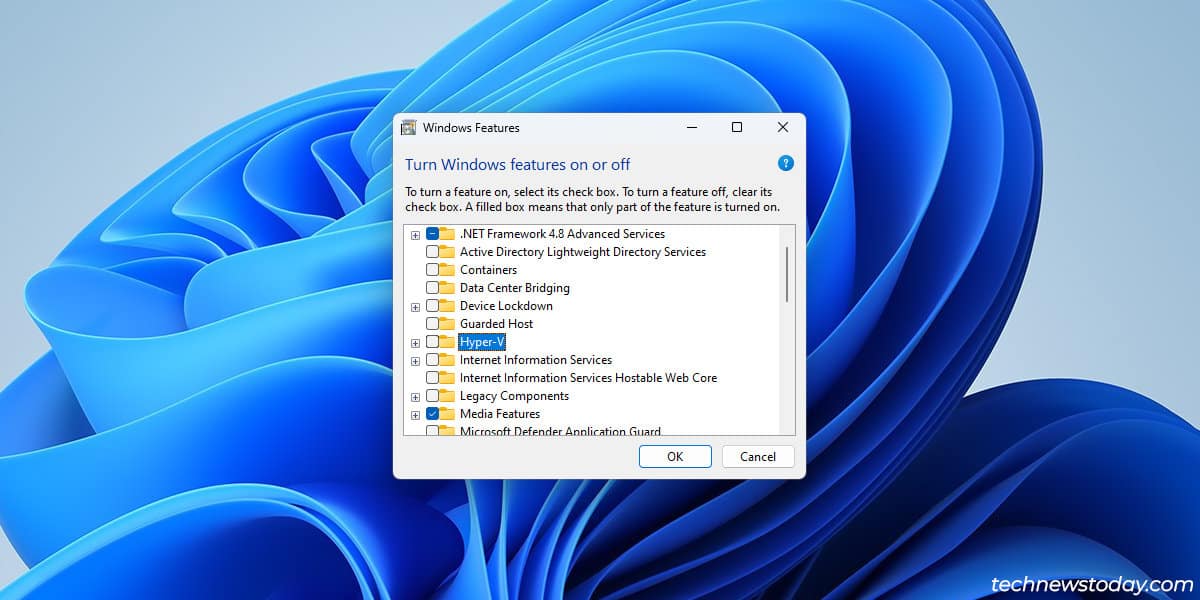Click the Cancel button
This screenshot has height=600, width=1200.
758,456
